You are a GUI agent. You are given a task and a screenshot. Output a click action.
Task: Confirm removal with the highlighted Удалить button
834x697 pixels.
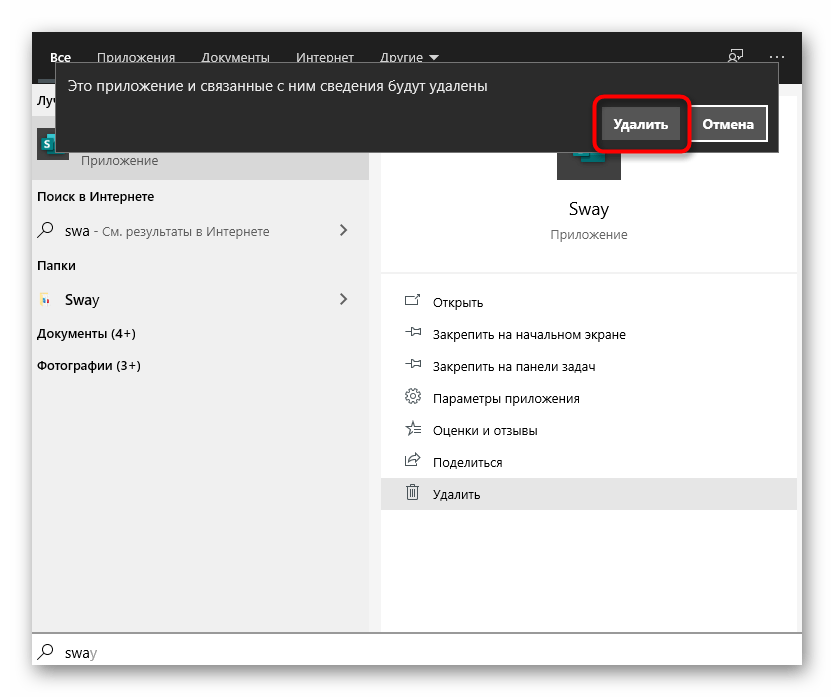point(640,125)
